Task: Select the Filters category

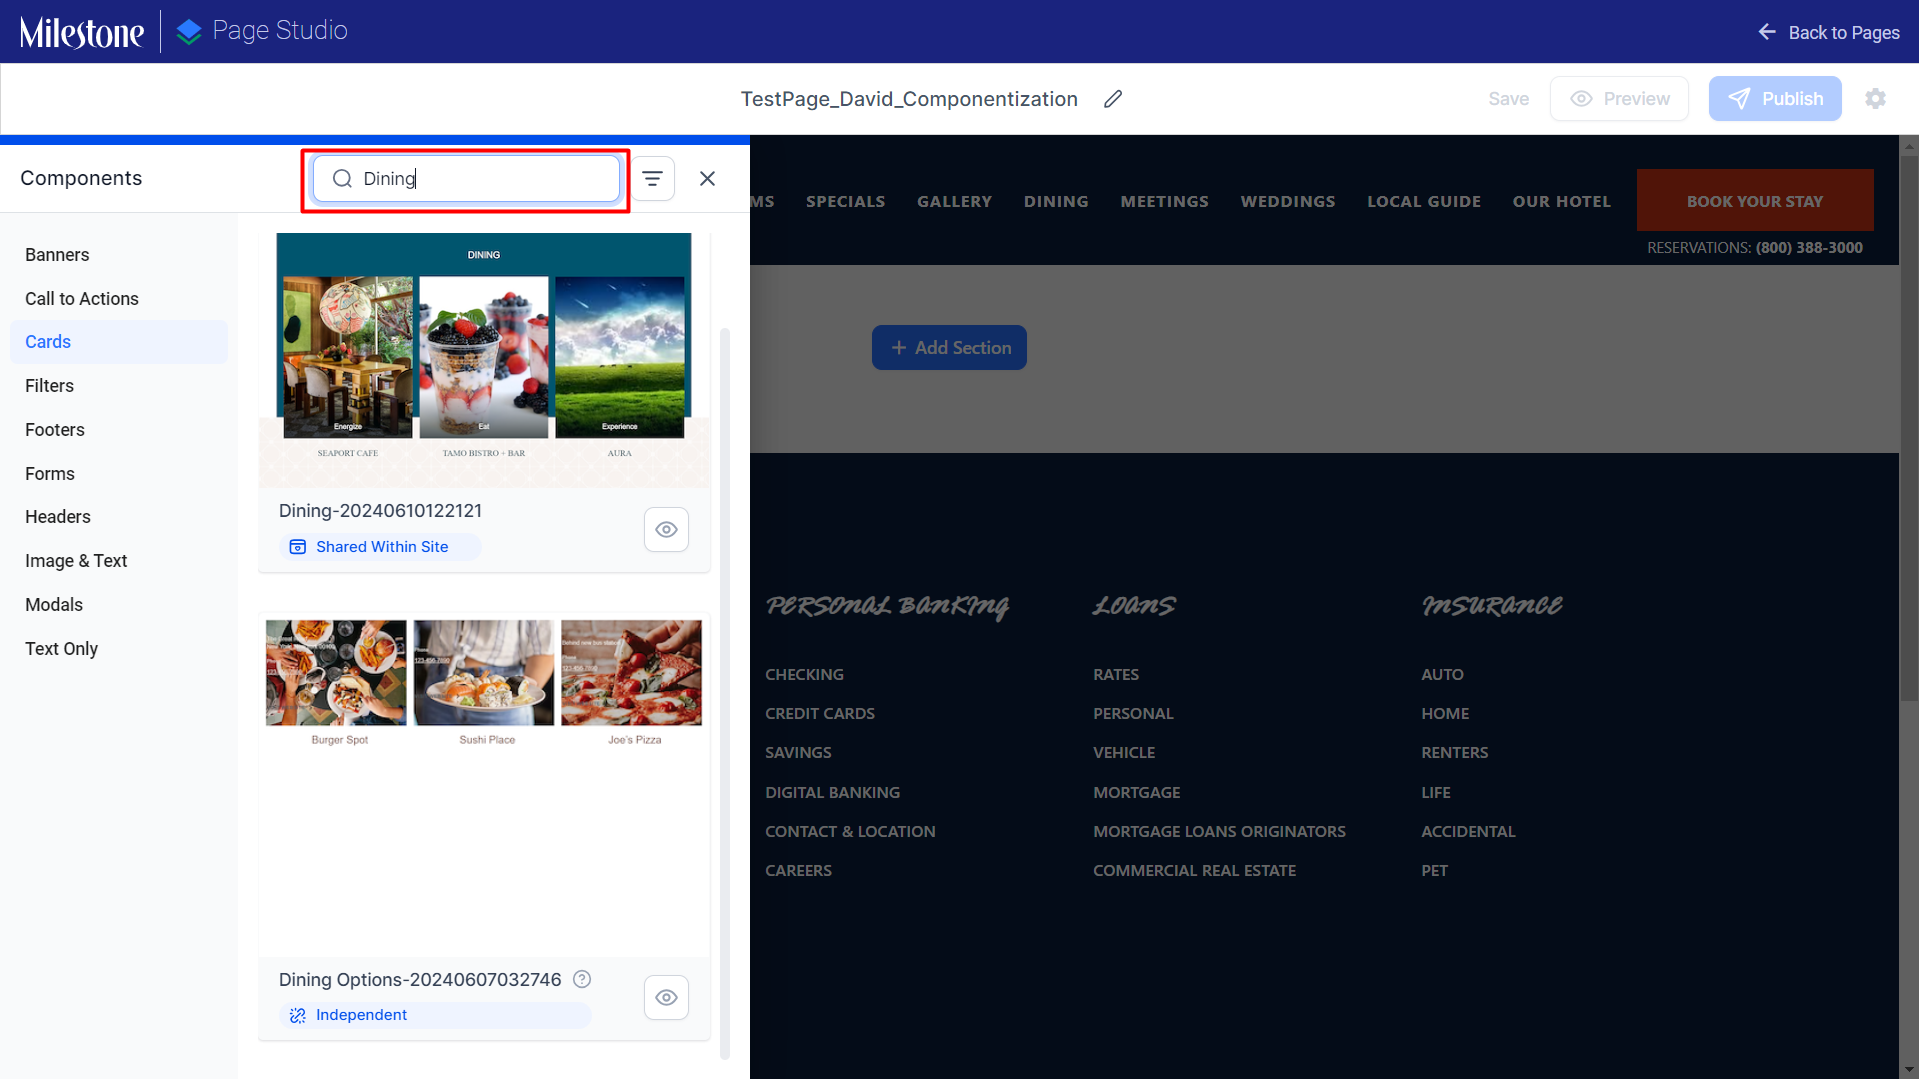Action: [119, 386]
